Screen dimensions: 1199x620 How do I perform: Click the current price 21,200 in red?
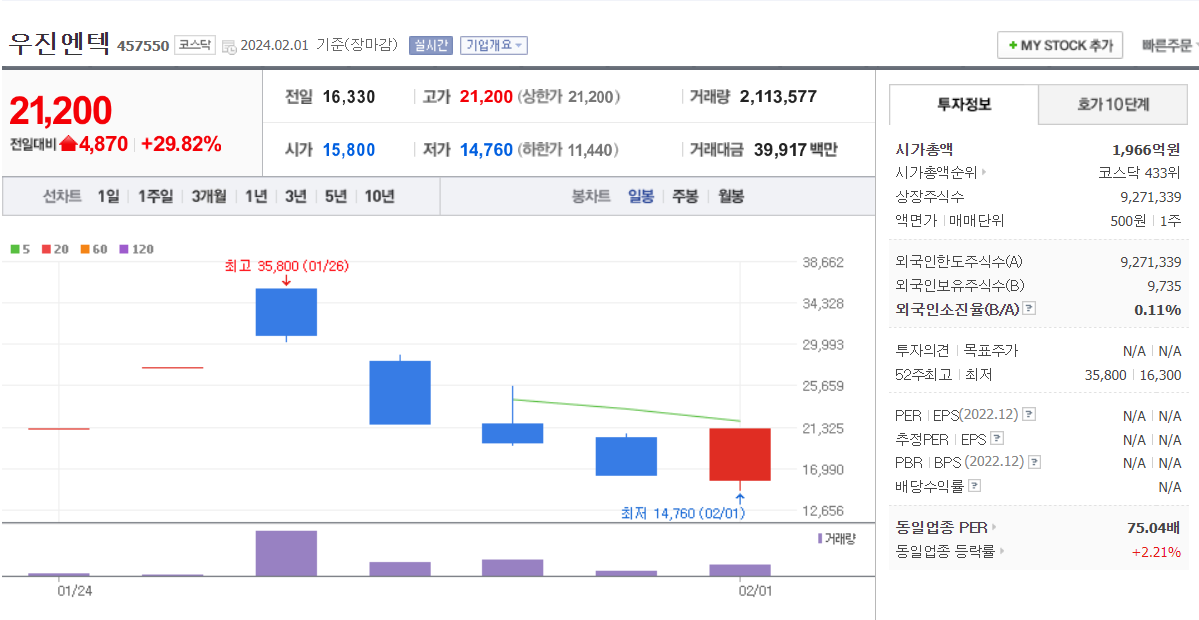[60, 112]
